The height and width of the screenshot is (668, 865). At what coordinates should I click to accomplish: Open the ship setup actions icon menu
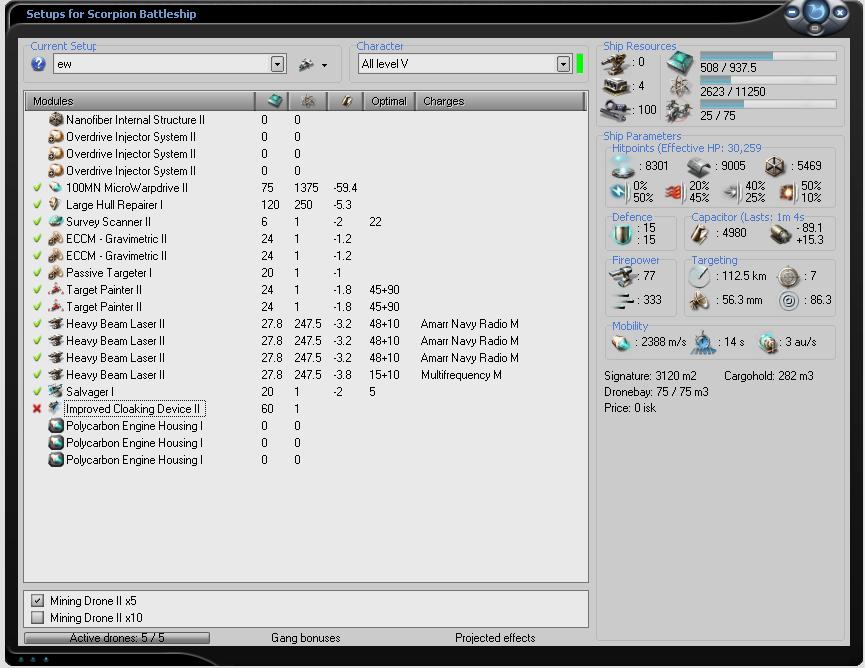click(x=306, y=65)
